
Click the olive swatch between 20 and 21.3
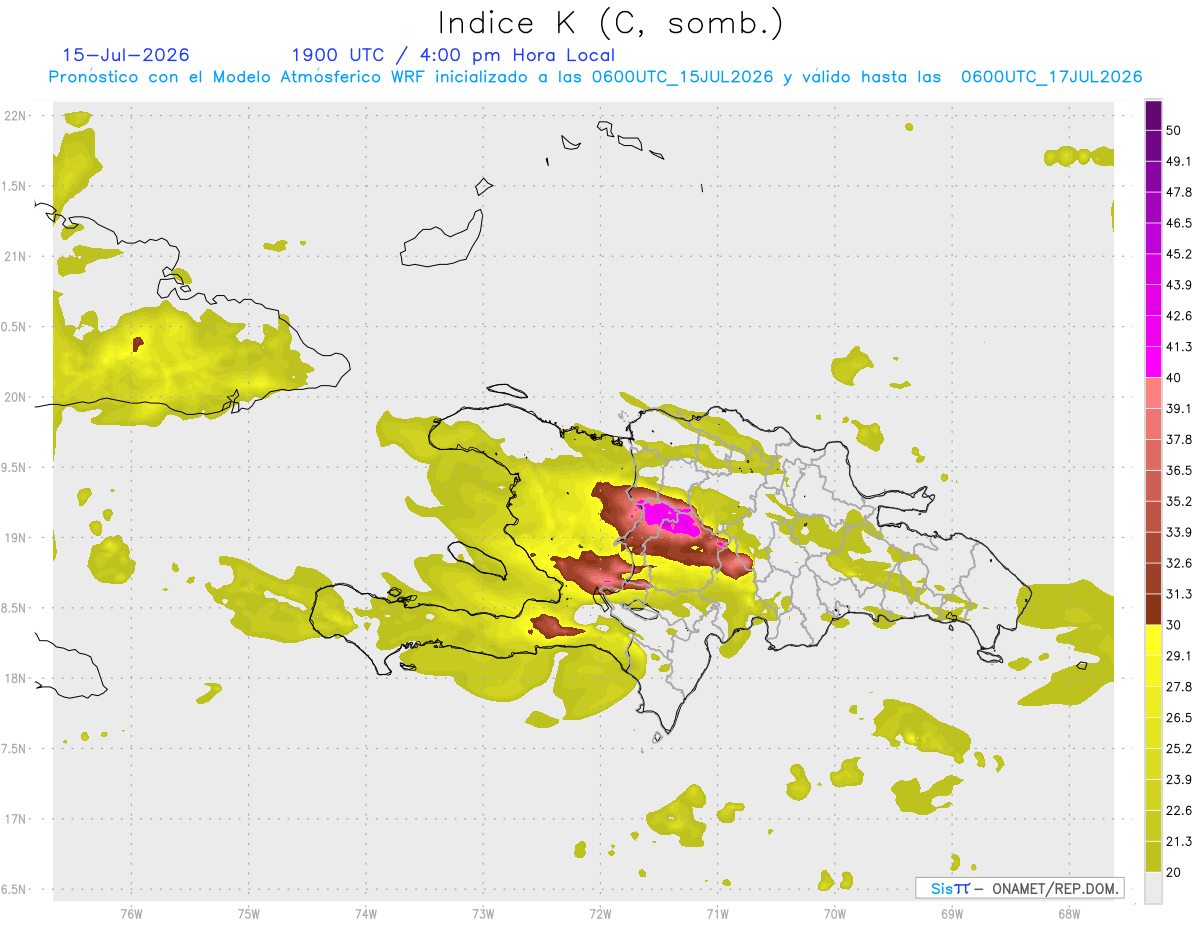coord(1153,857)
